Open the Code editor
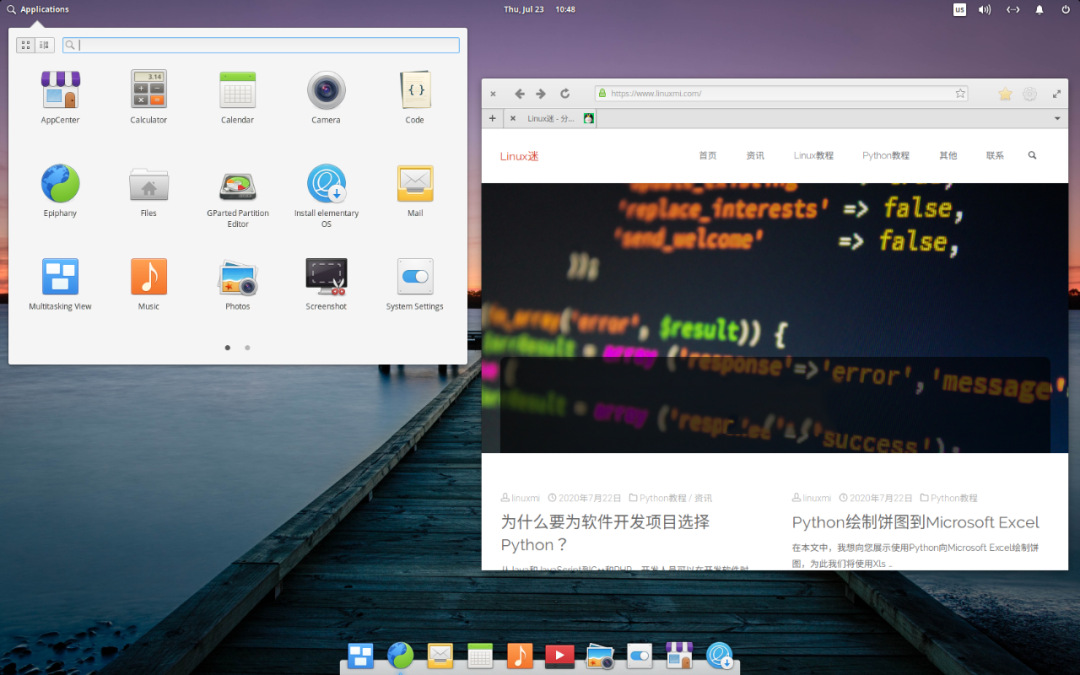The width and height of the screenshot is (1080, 675). (x=414, y=90)
